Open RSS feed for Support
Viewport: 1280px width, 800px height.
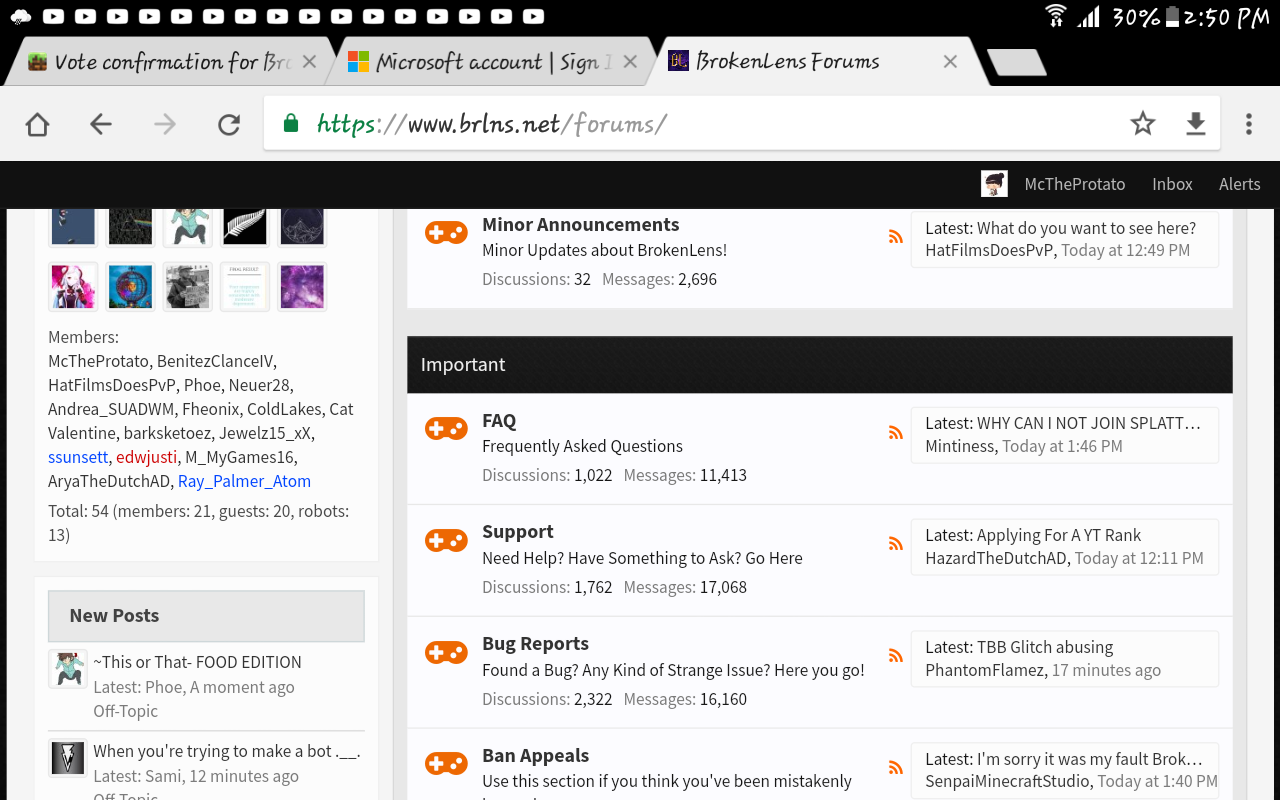coord(895,545)
